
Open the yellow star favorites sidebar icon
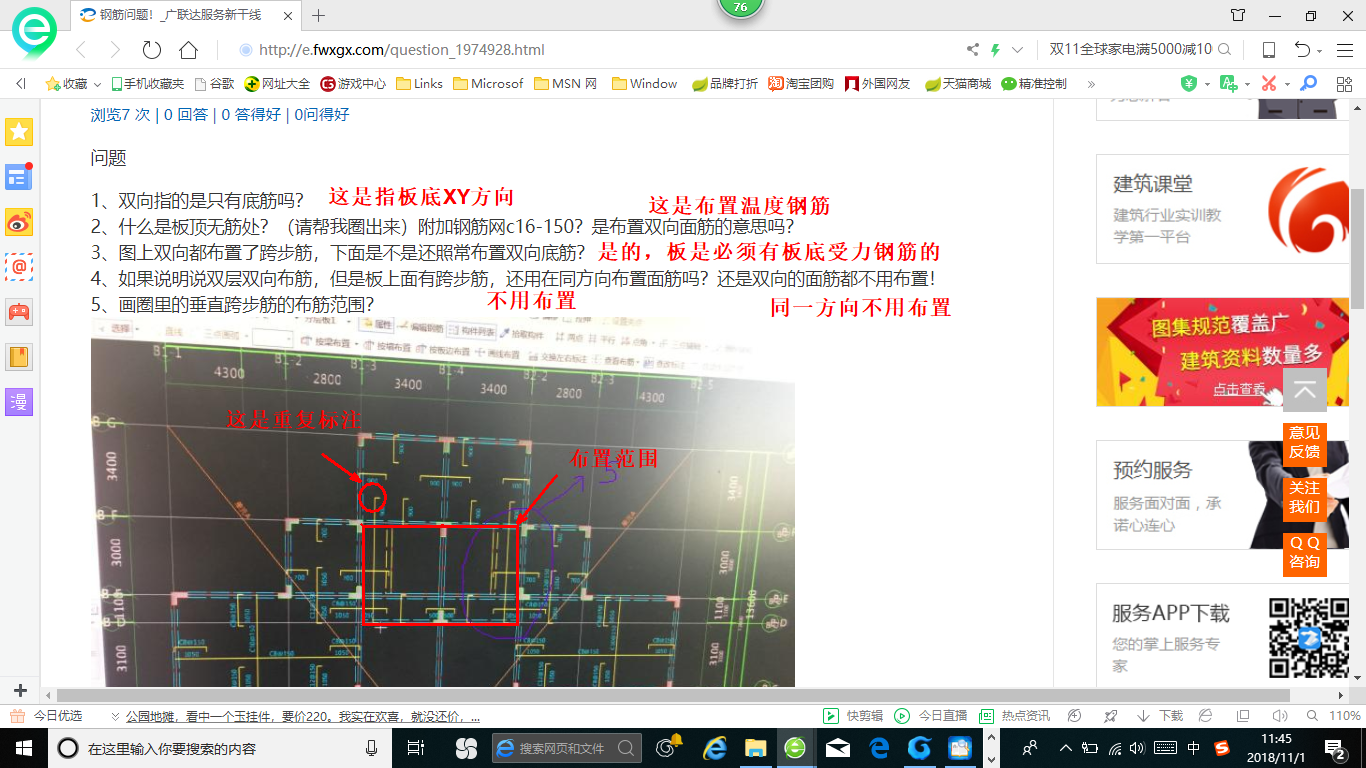(19, 131)
